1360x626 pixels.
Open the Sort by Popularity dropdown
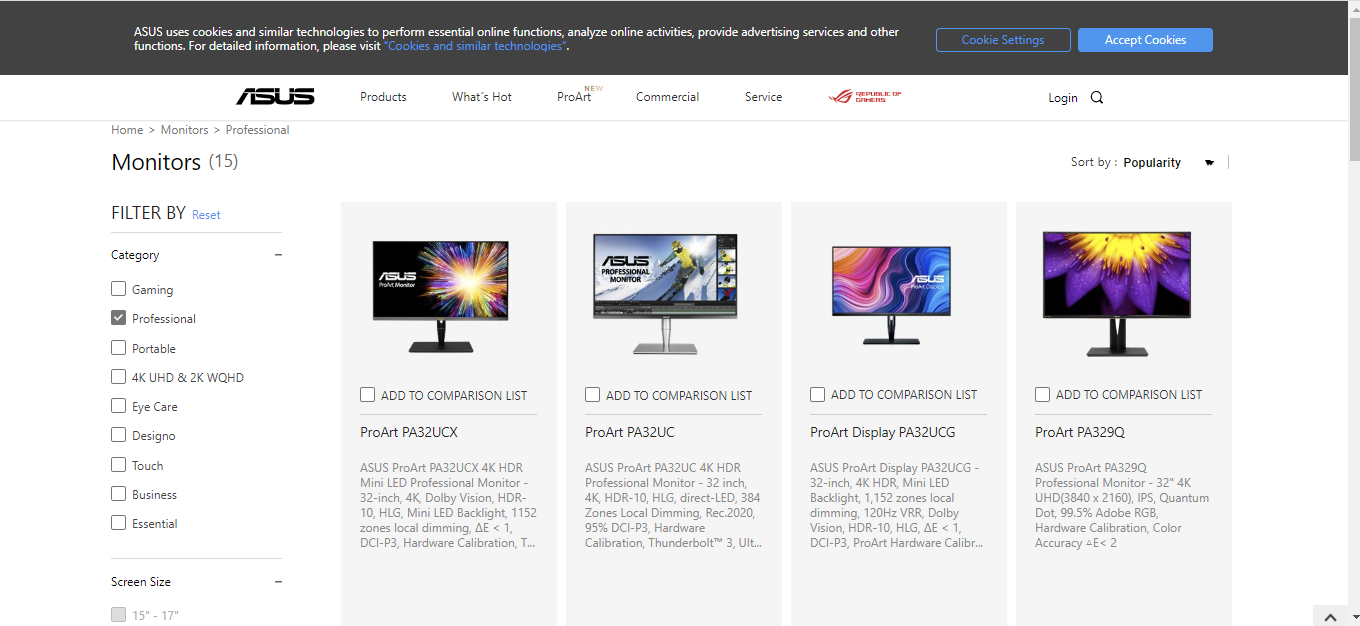pyautogui.click(x=1168, y=163)
